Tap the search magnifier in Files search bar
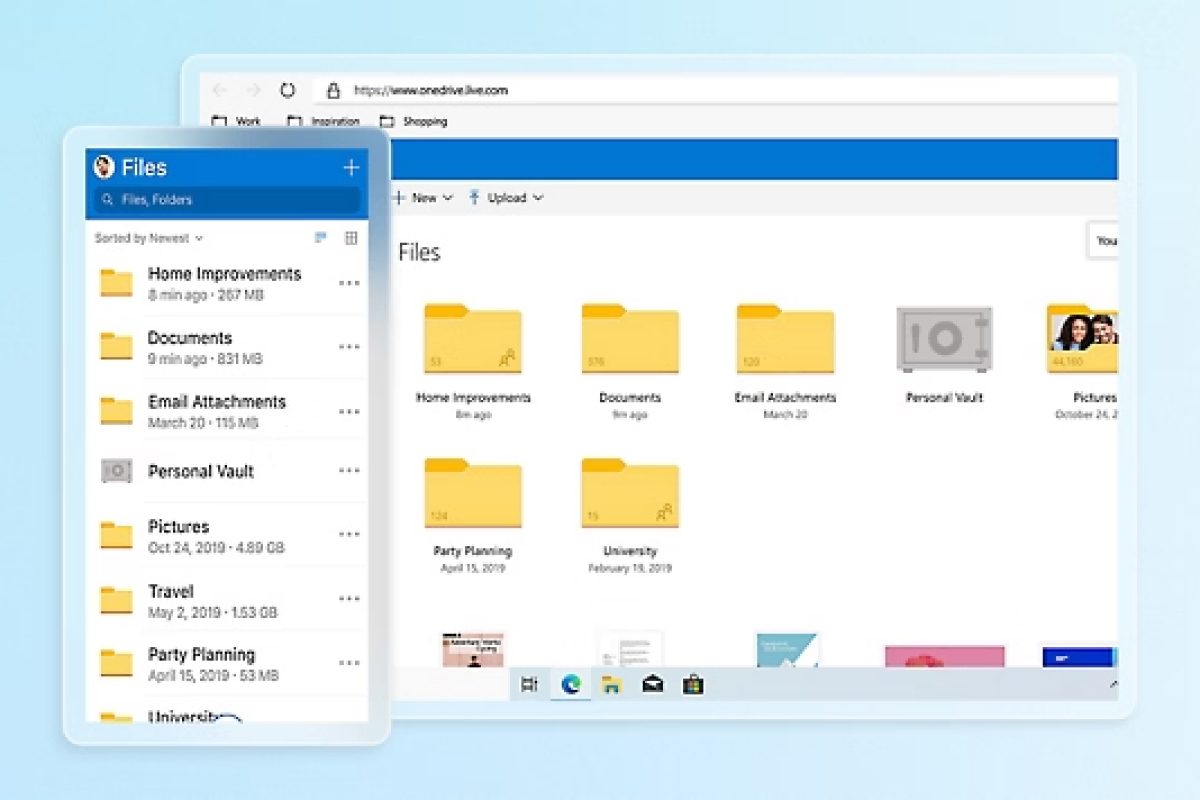1200x800 pixels. (107, 199)
